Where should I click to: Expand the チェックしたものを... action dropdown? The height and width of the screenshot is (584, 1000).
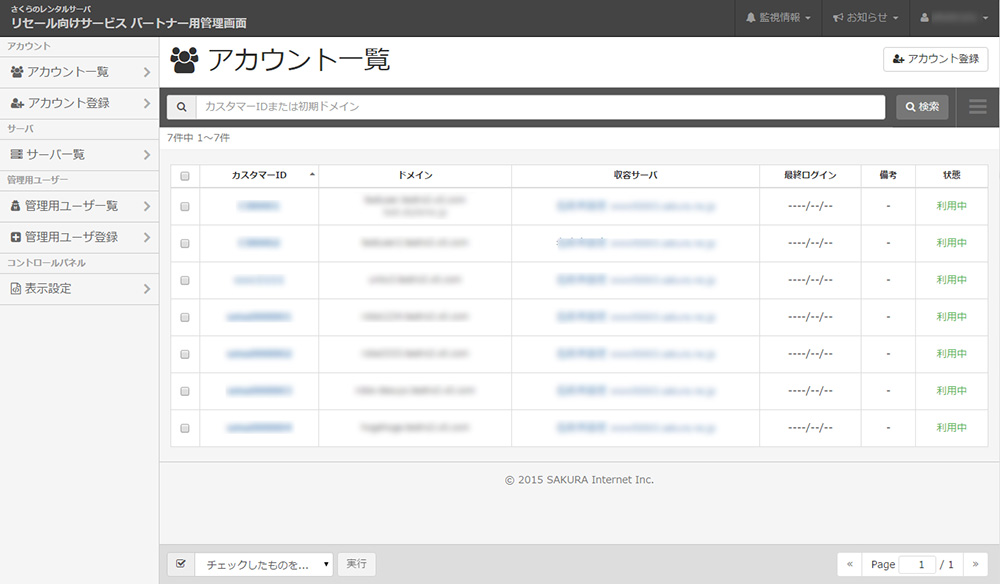(x=265, y=564)
